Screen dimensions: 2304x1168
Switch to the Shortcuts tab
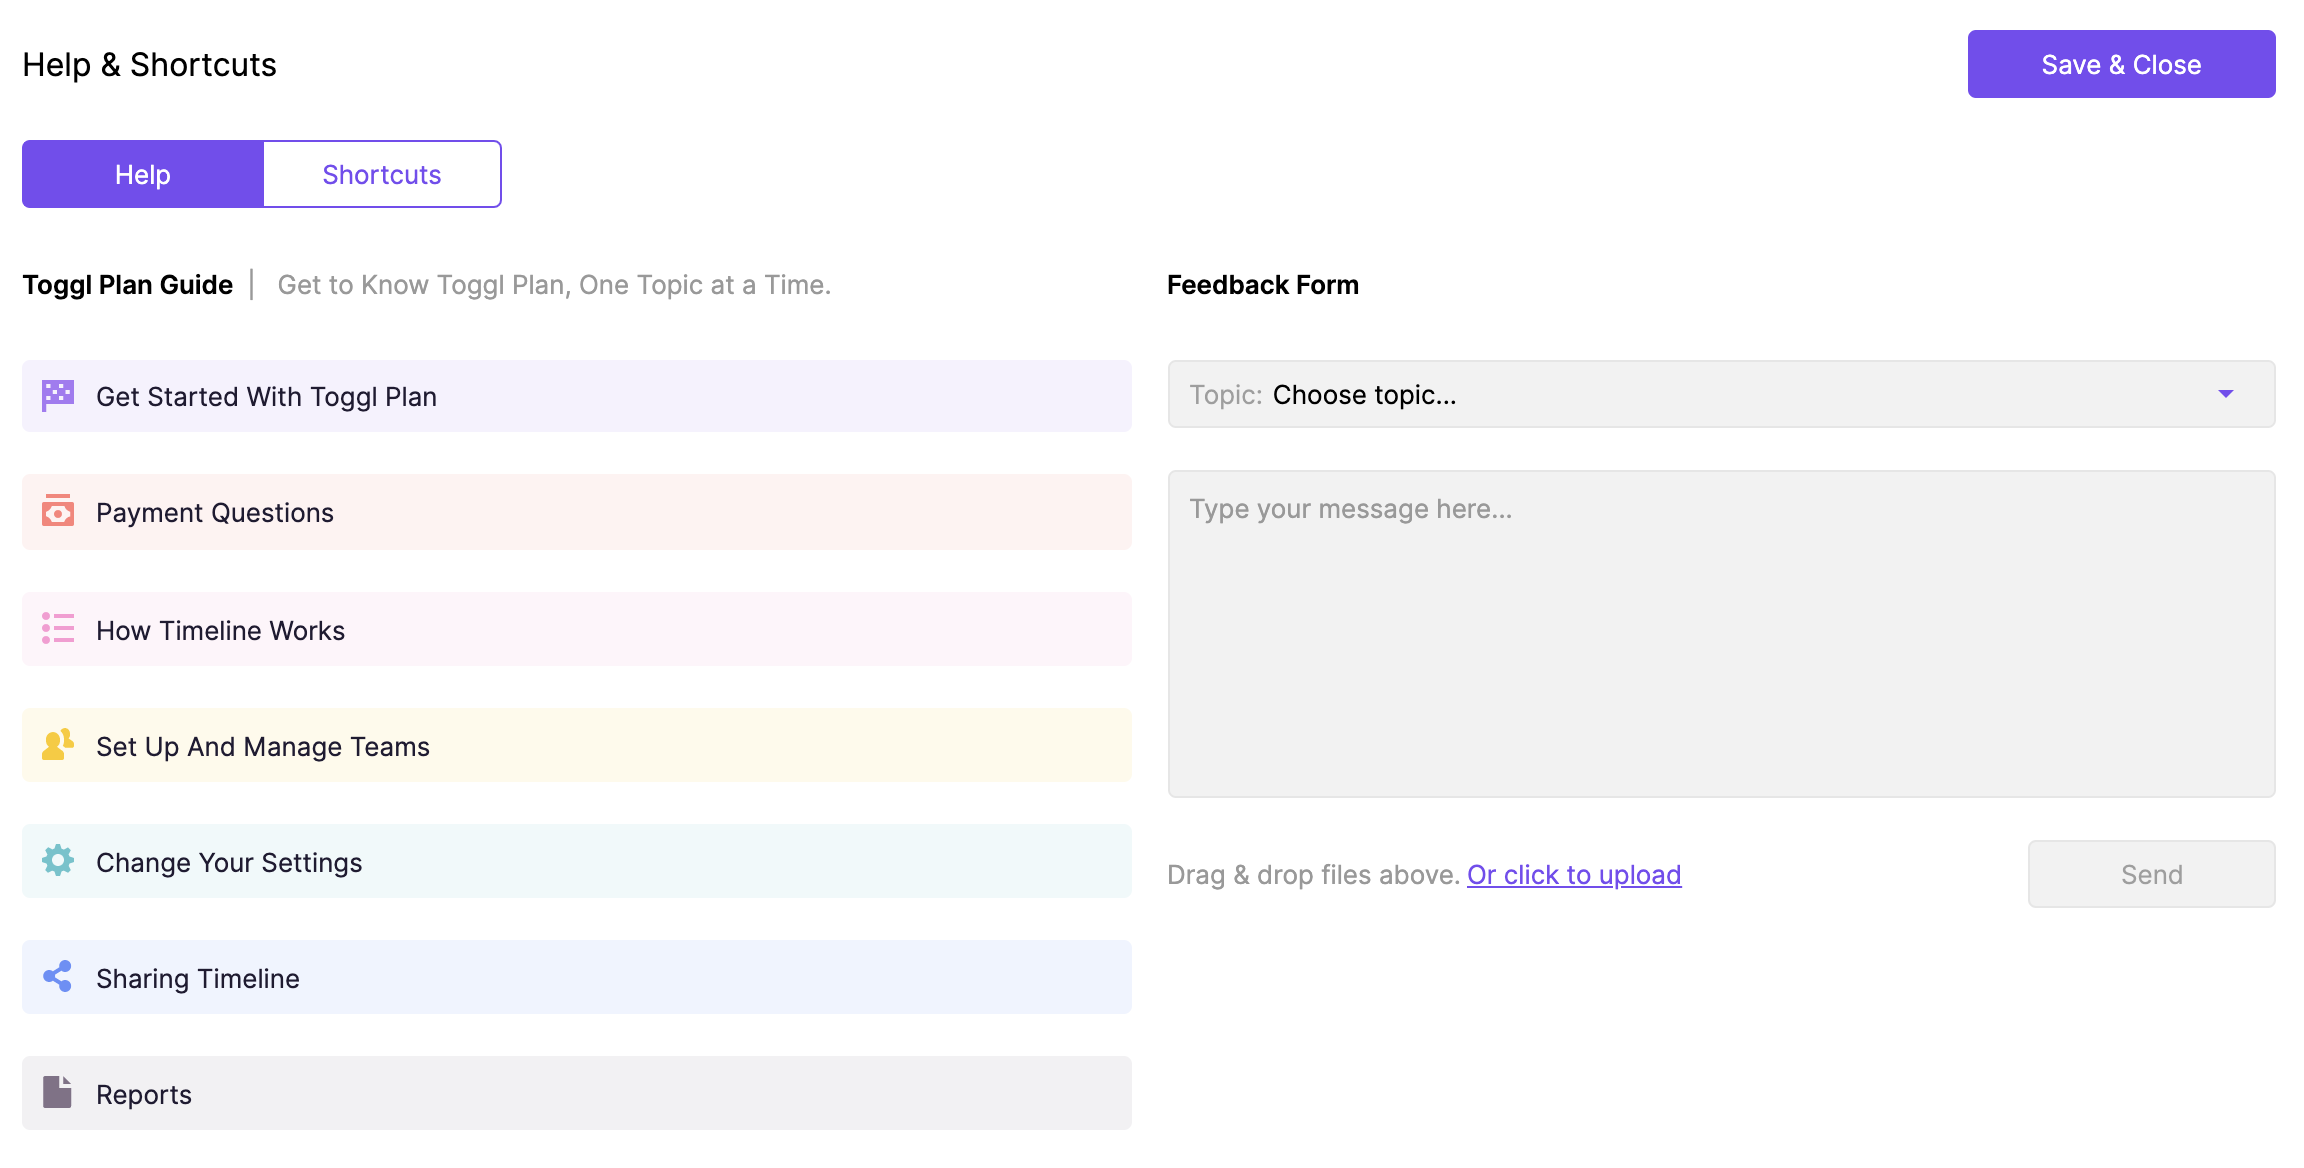[382, 173]
